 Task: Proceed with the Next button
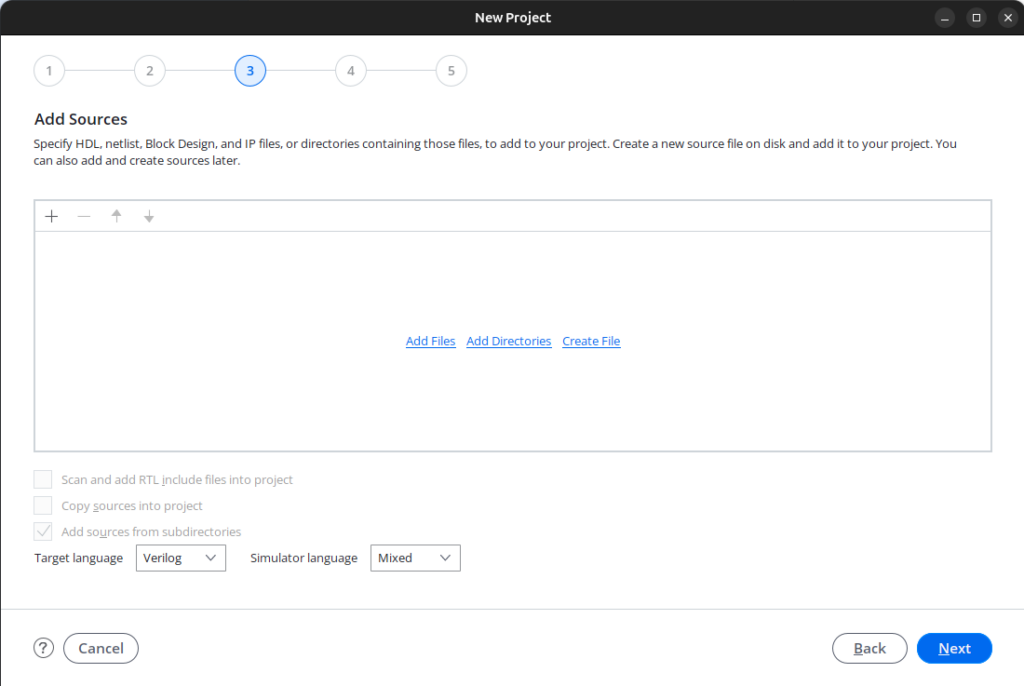[x=954, y=648]
